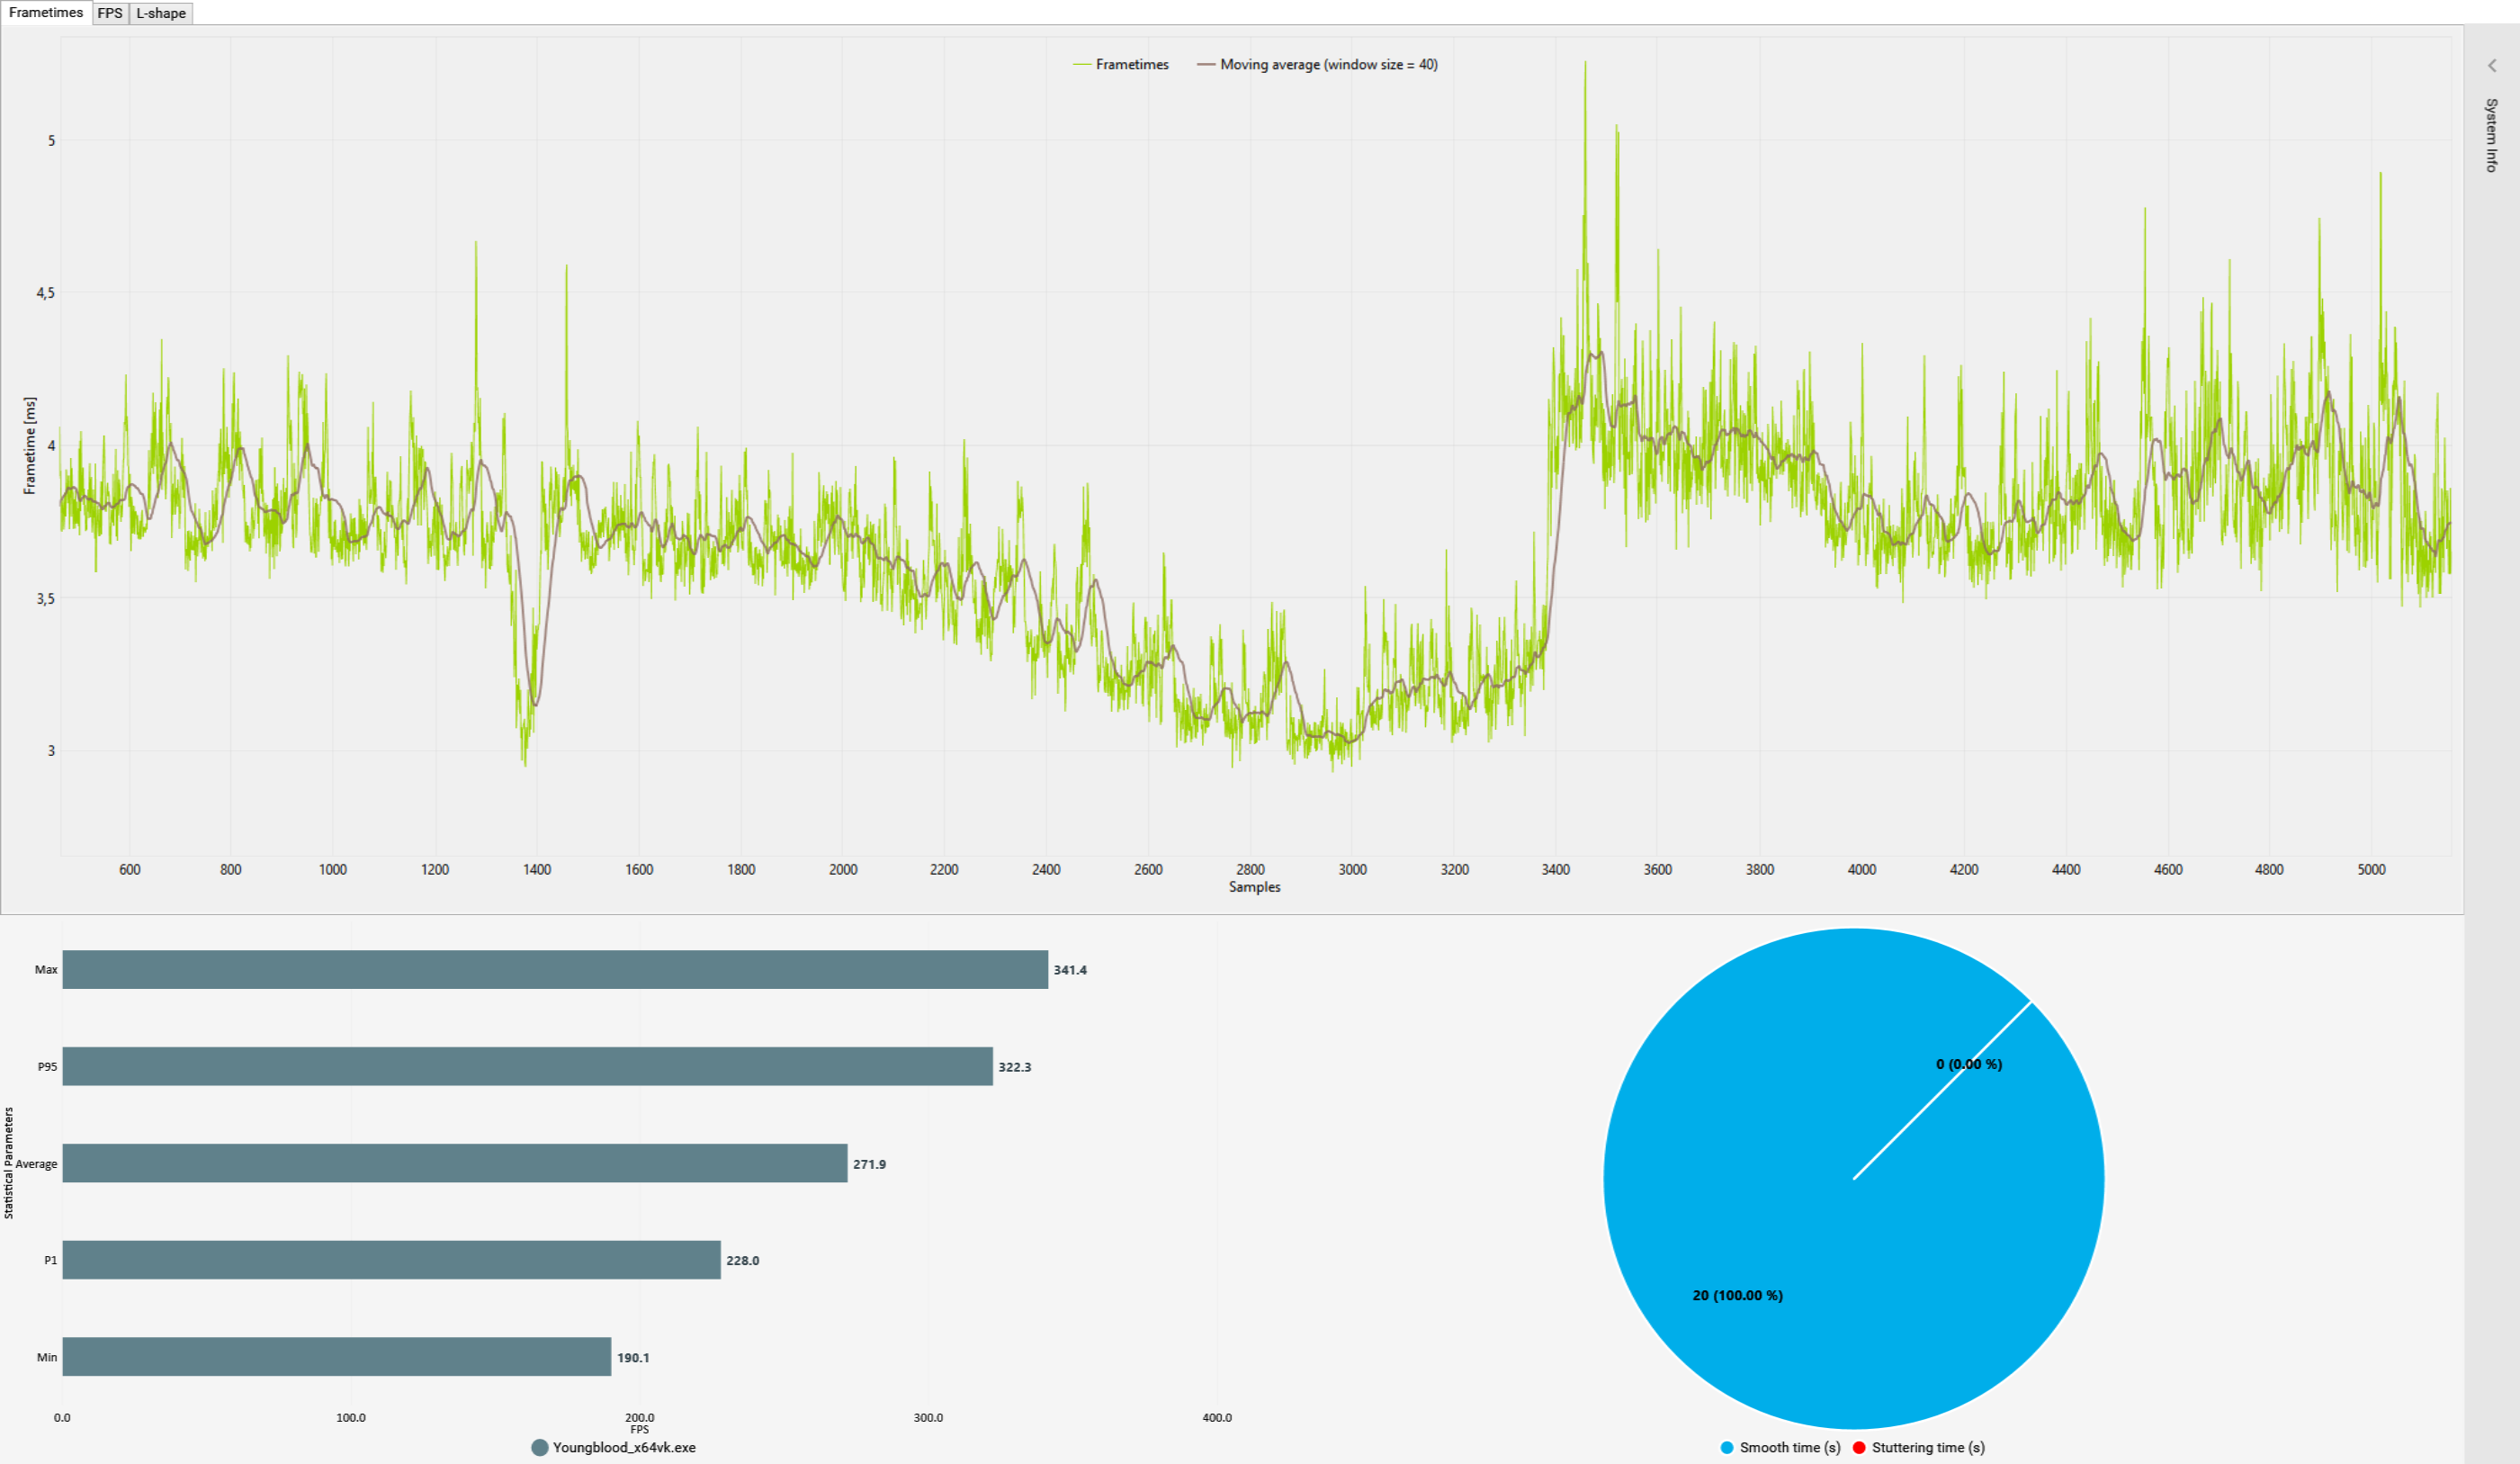
Task: Click the P95 bar showing 322.3
Action: pyautogui.click(x=527, y=1066)
